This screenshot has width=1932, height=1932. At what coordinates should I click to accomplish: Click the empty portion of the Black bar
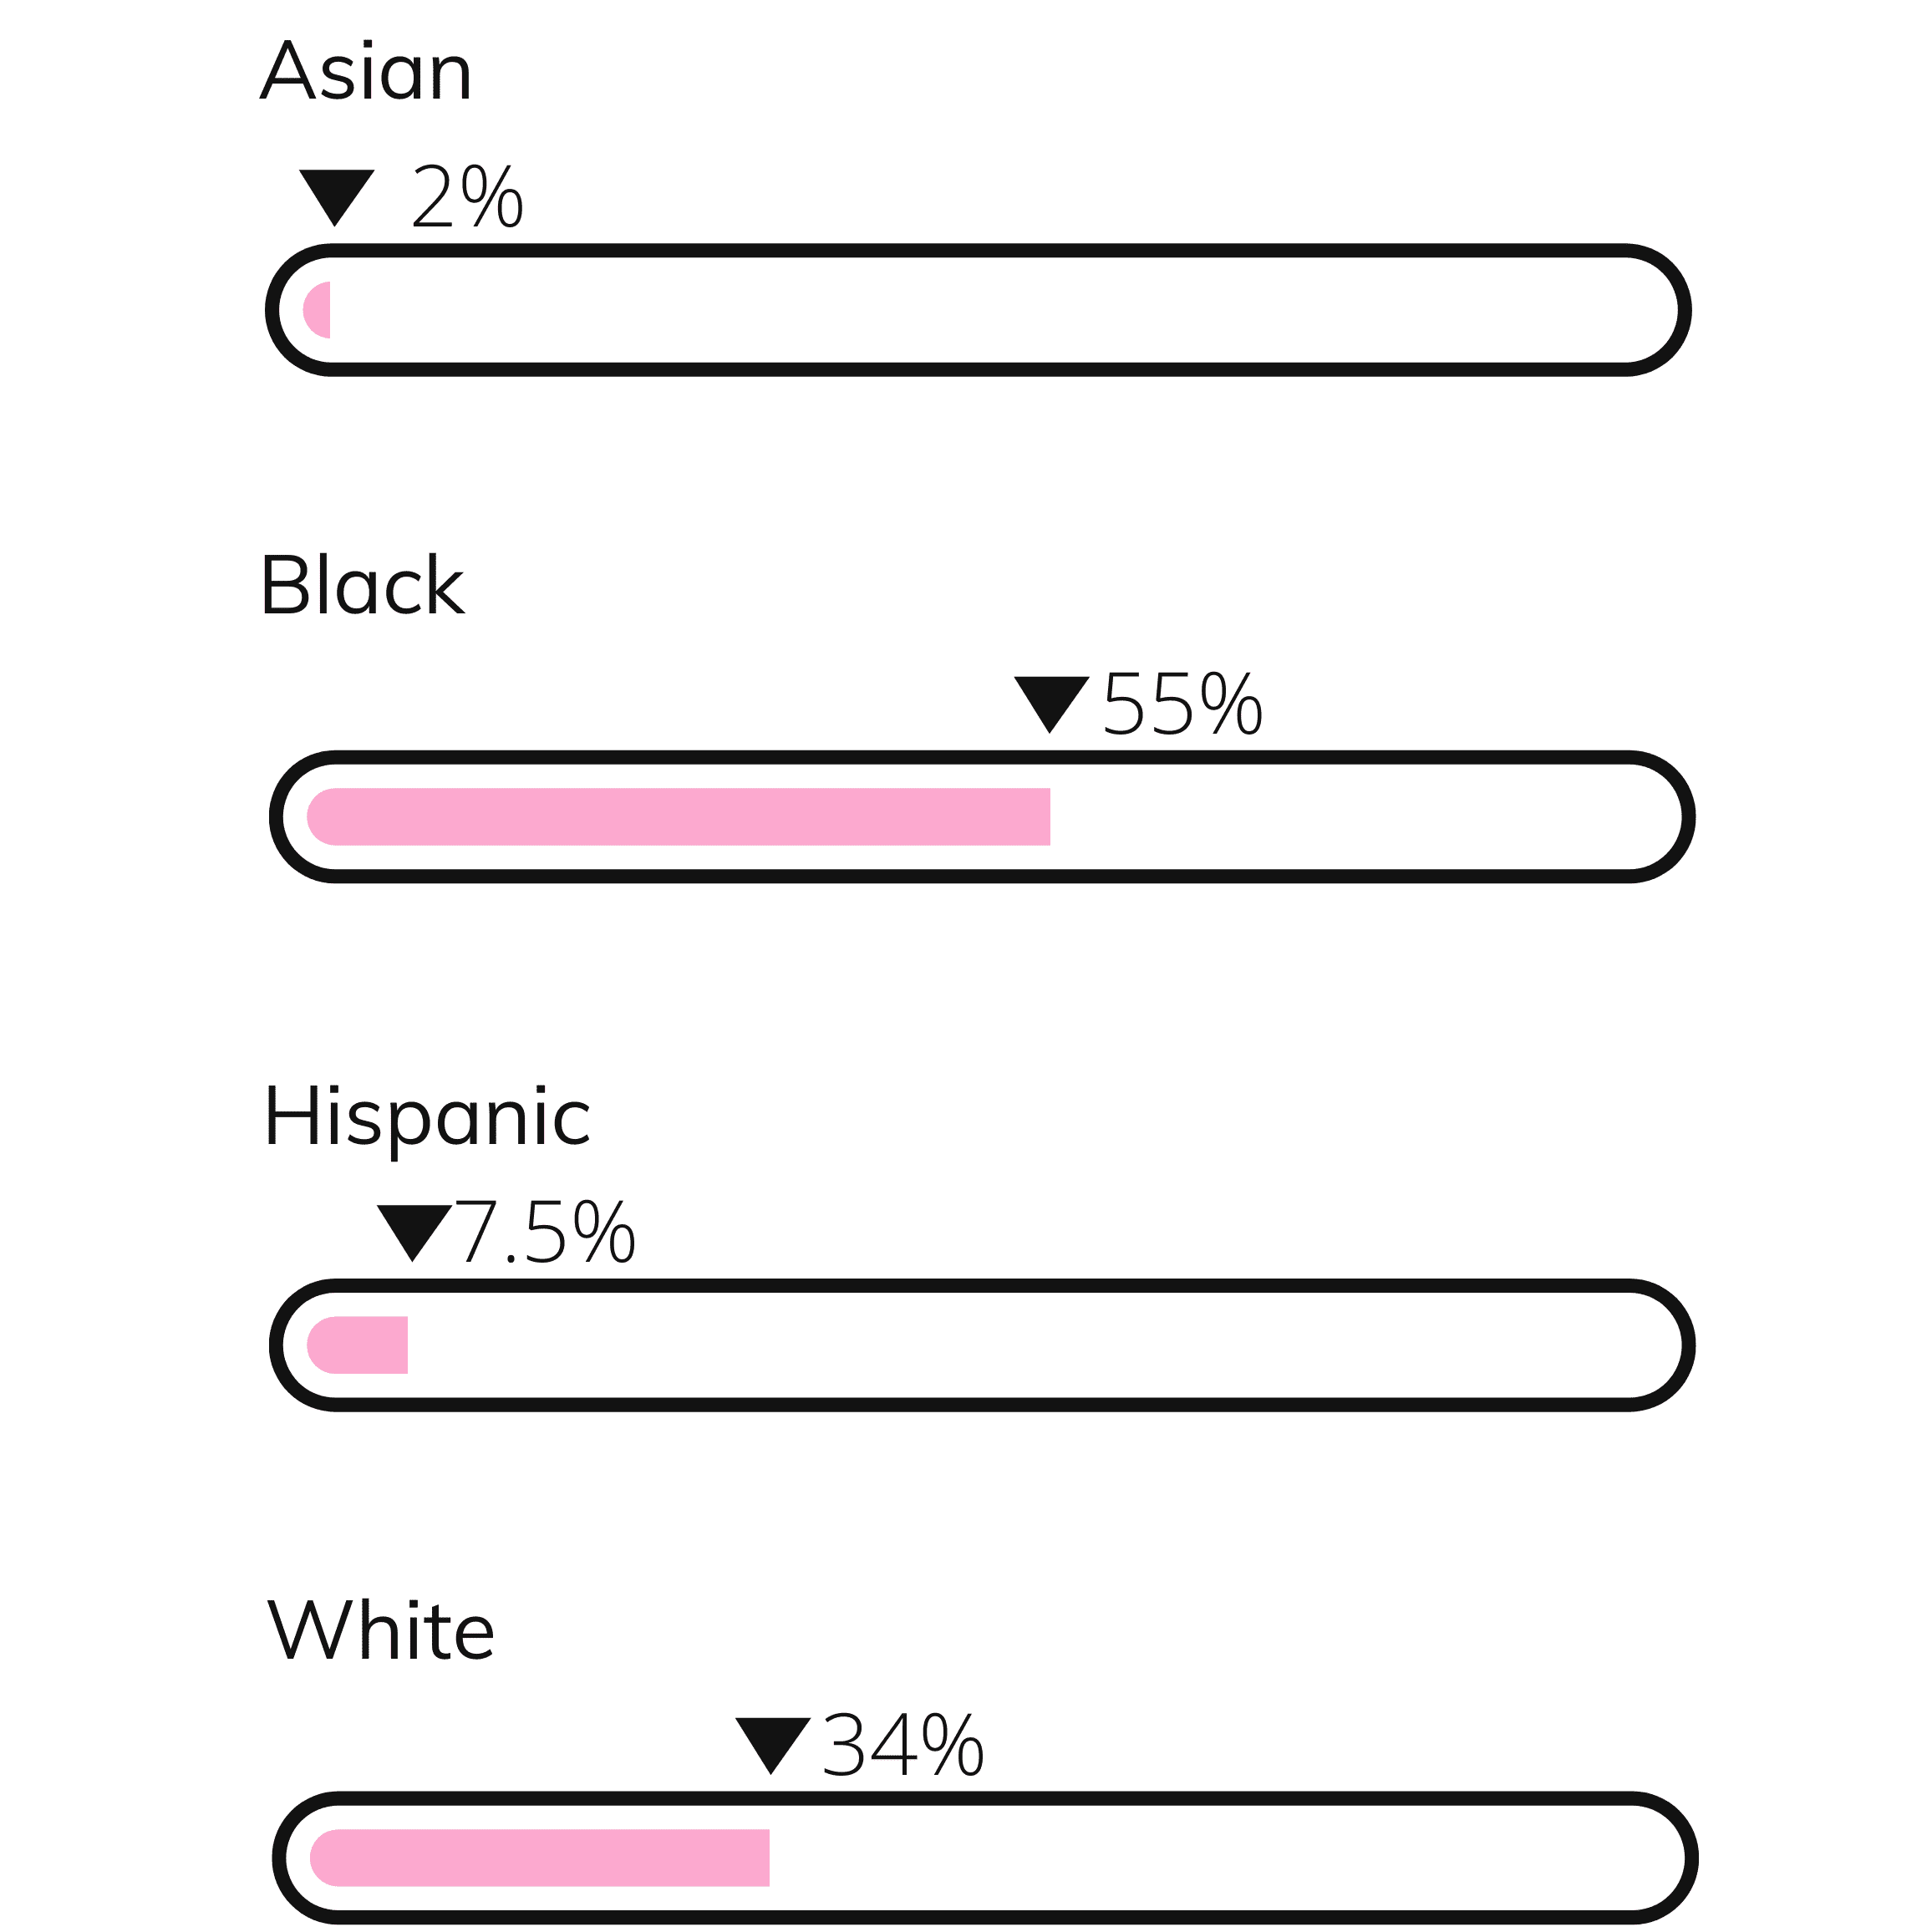point(1365,817)
